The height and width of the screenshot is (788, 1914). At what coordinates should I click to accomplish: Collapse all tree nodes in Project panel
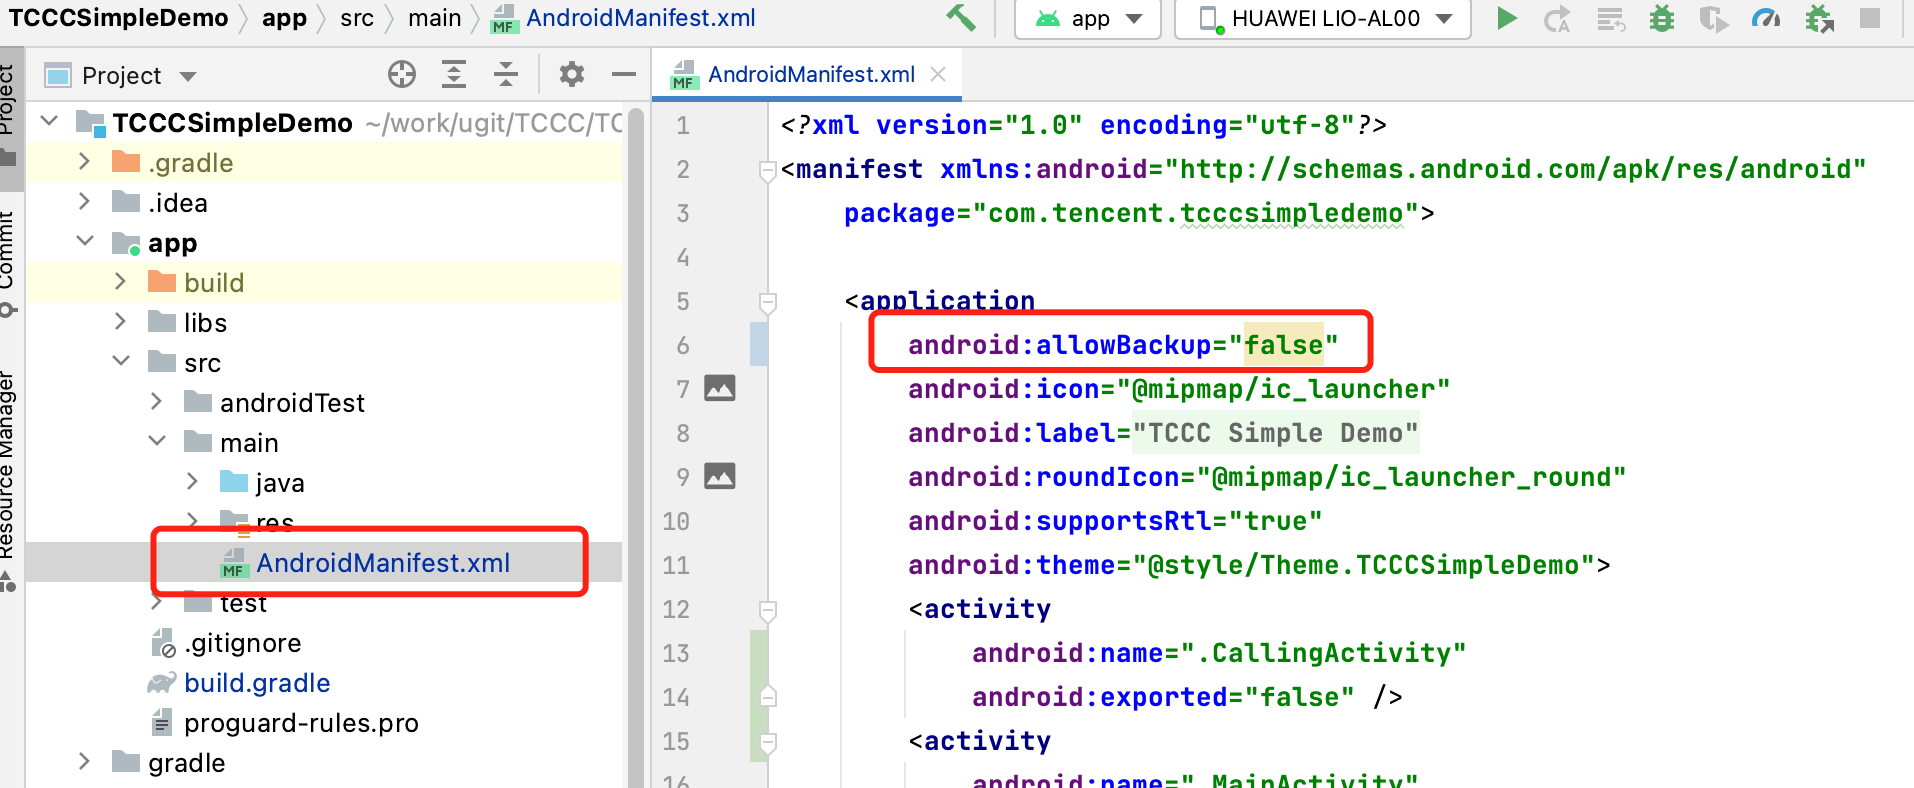[x=506, y=74]
